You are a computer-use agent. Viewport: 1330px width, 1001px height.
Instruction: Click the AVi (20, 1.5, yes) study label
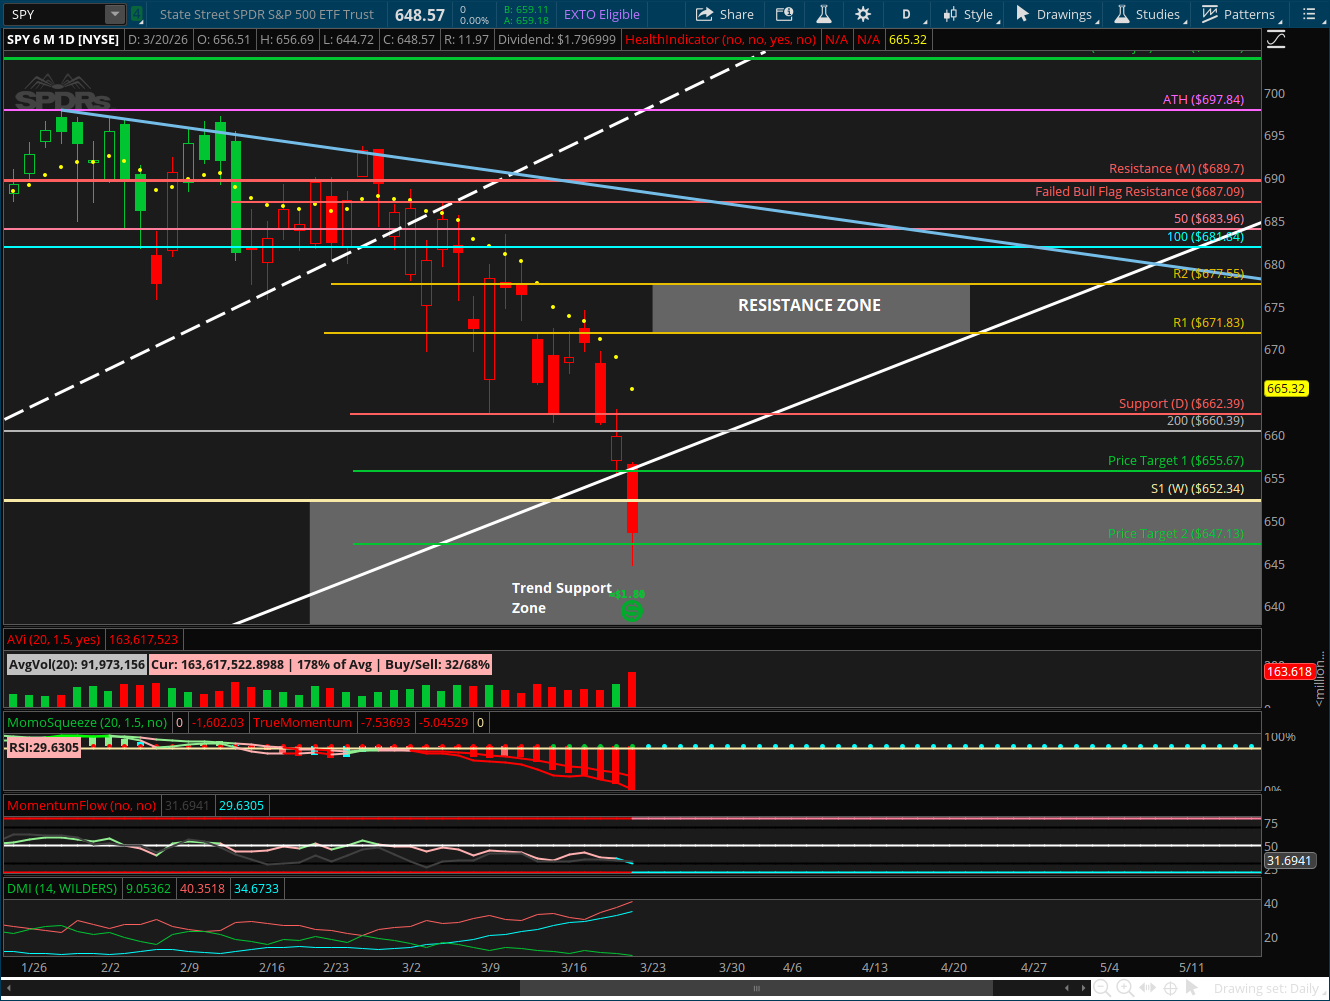pos(54,639)
